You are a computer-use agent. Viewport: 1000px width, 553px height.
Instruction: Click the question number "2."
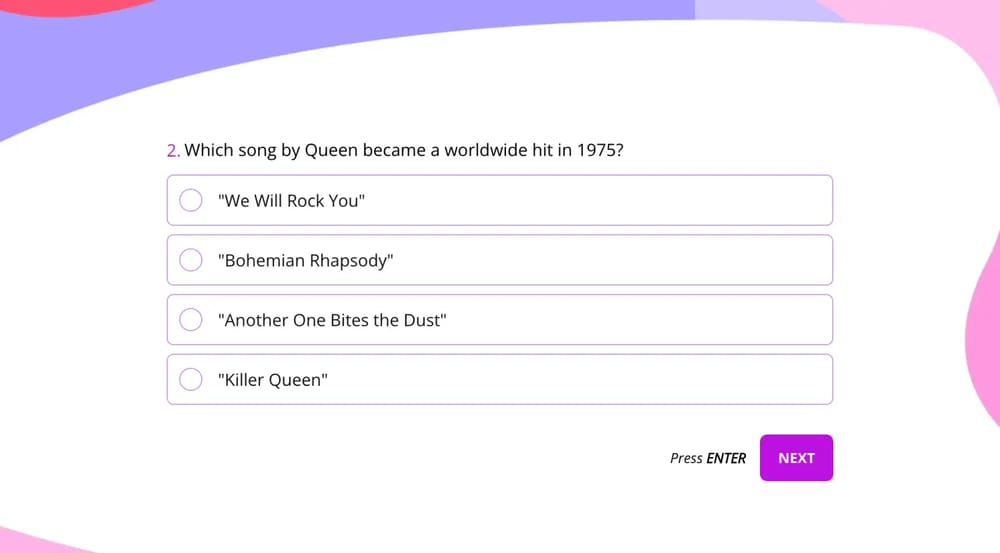click(173, 151)
